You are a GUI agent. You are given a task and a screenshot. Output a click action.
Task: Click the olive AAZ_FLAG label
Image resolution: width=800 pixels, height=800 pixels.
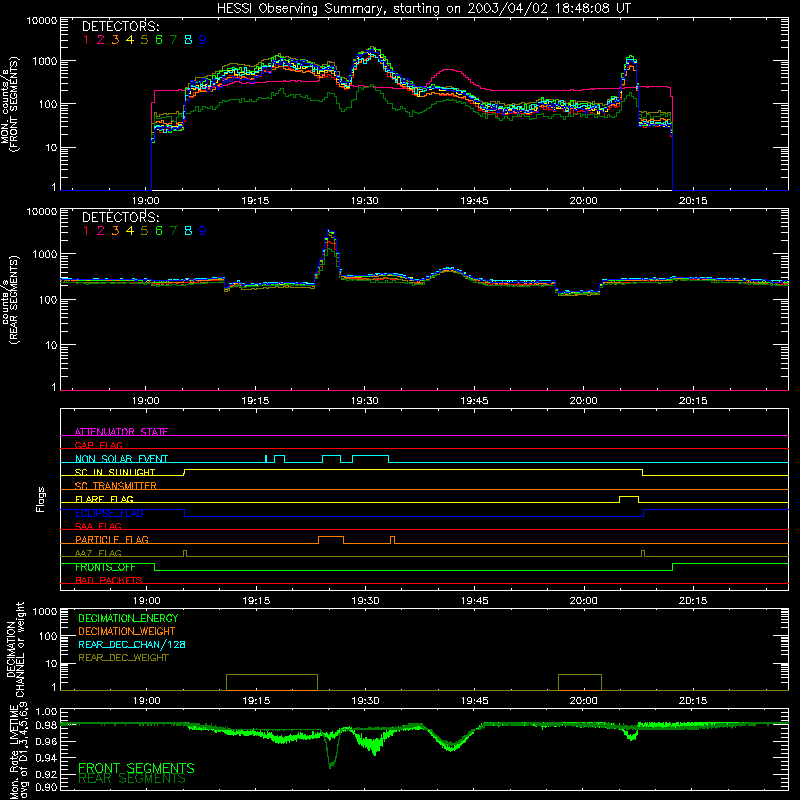pos(98,553)
